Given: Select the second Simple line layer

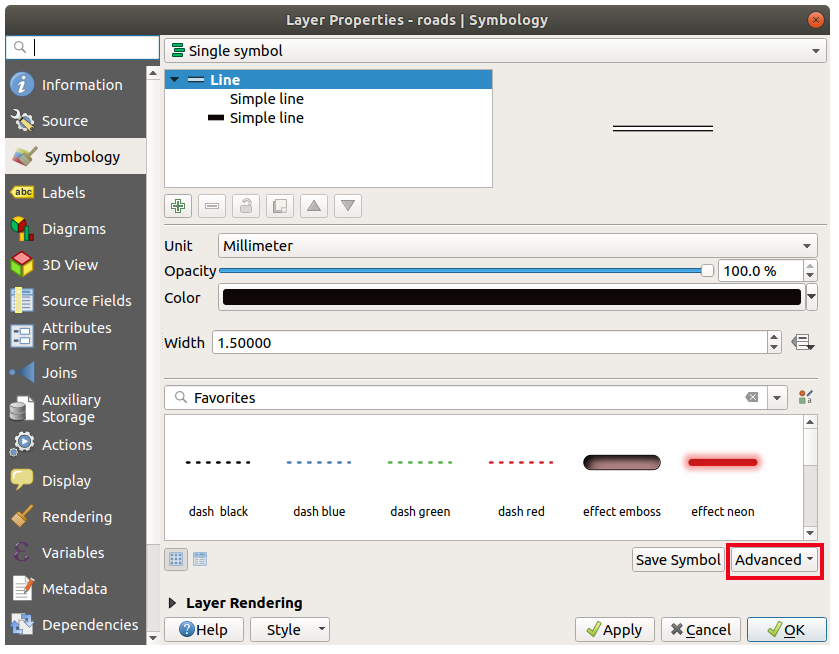Looking at the screenshot, I should coord(266,118).
